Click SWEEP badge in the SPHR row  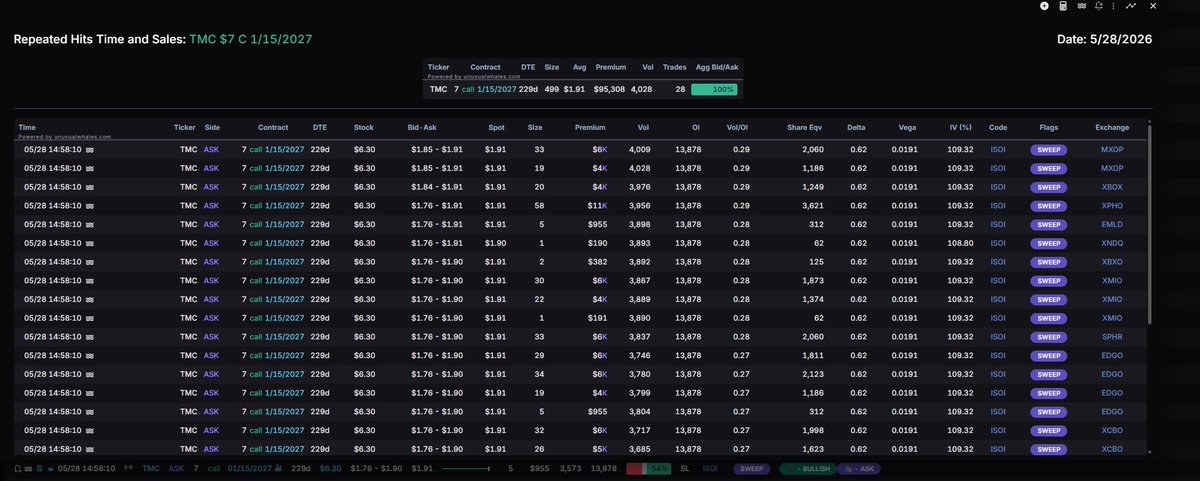(1049, 336)
